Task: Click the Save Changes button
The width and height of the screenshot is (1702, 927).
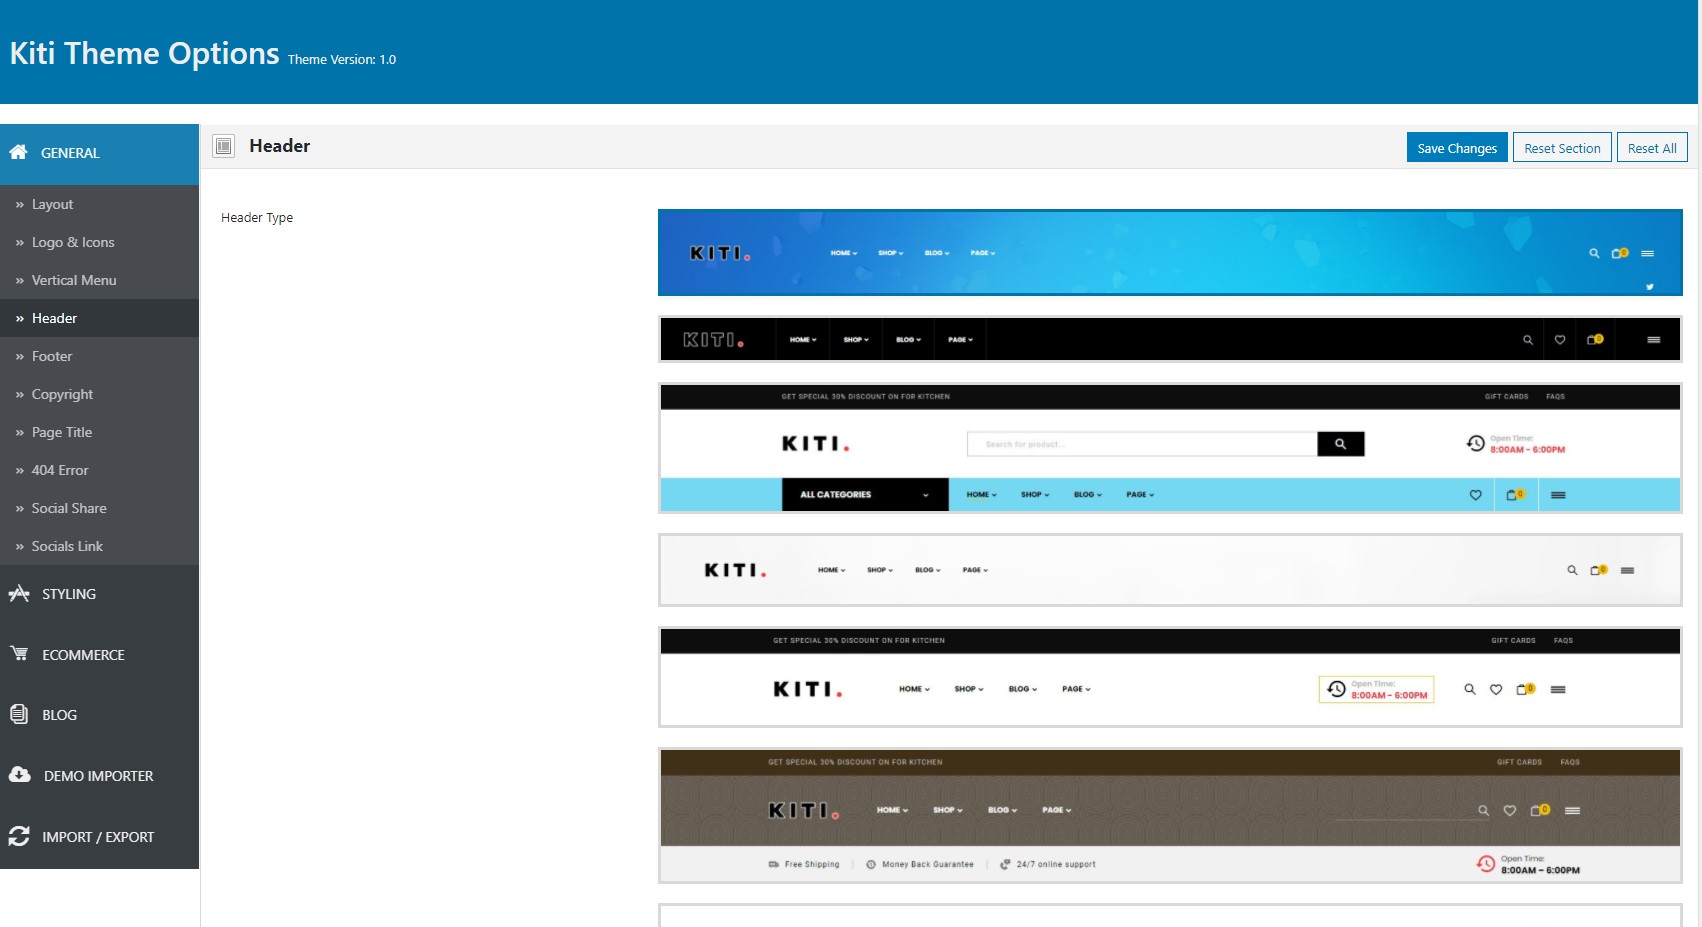Action: coord(1457,148)
